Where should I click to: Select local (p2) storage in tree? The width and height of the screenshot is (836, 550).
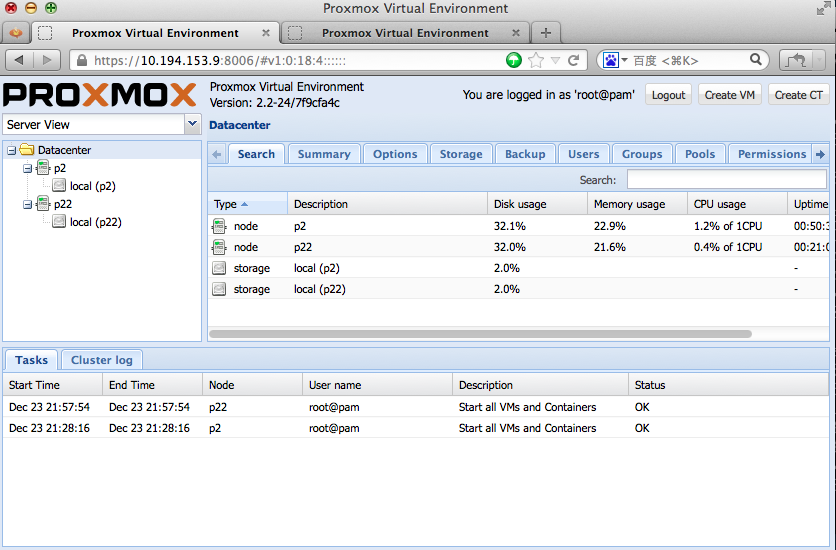point(93,186)
